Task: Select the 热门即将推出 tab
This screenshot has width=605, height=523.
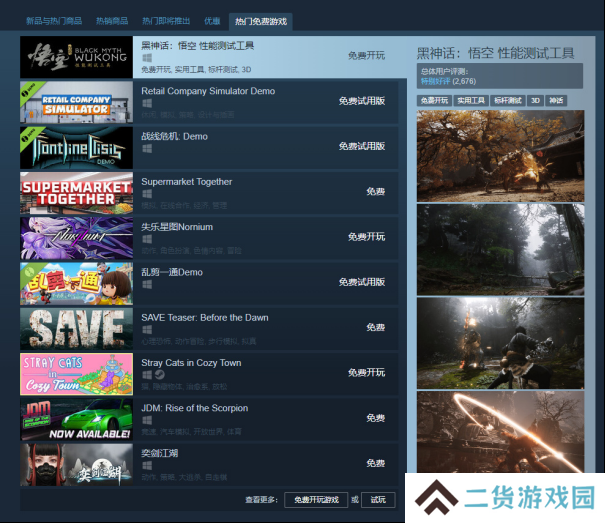Action: click(x=166, y=21)
